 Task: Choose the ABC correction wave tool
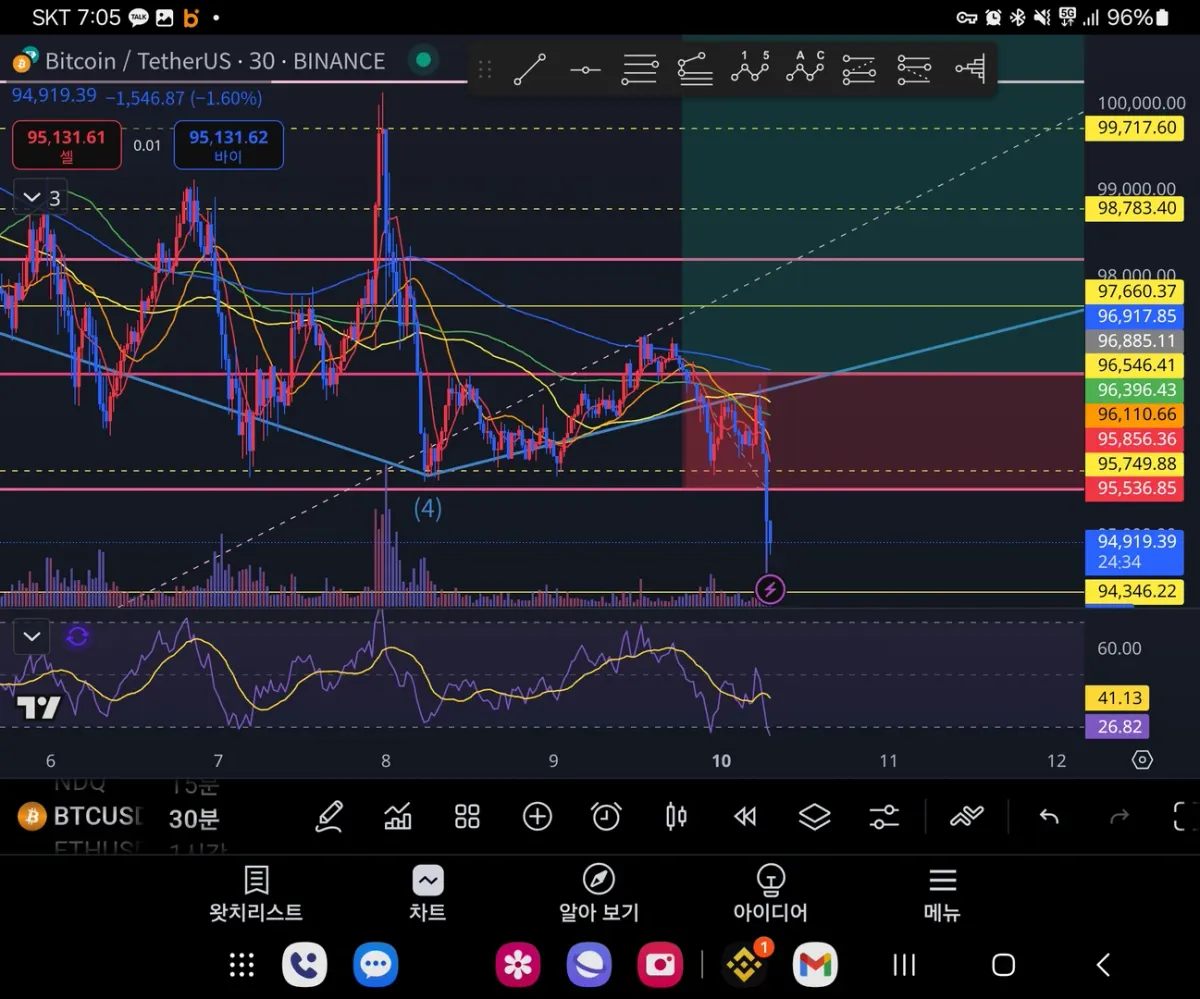click(x=805, y=68)
